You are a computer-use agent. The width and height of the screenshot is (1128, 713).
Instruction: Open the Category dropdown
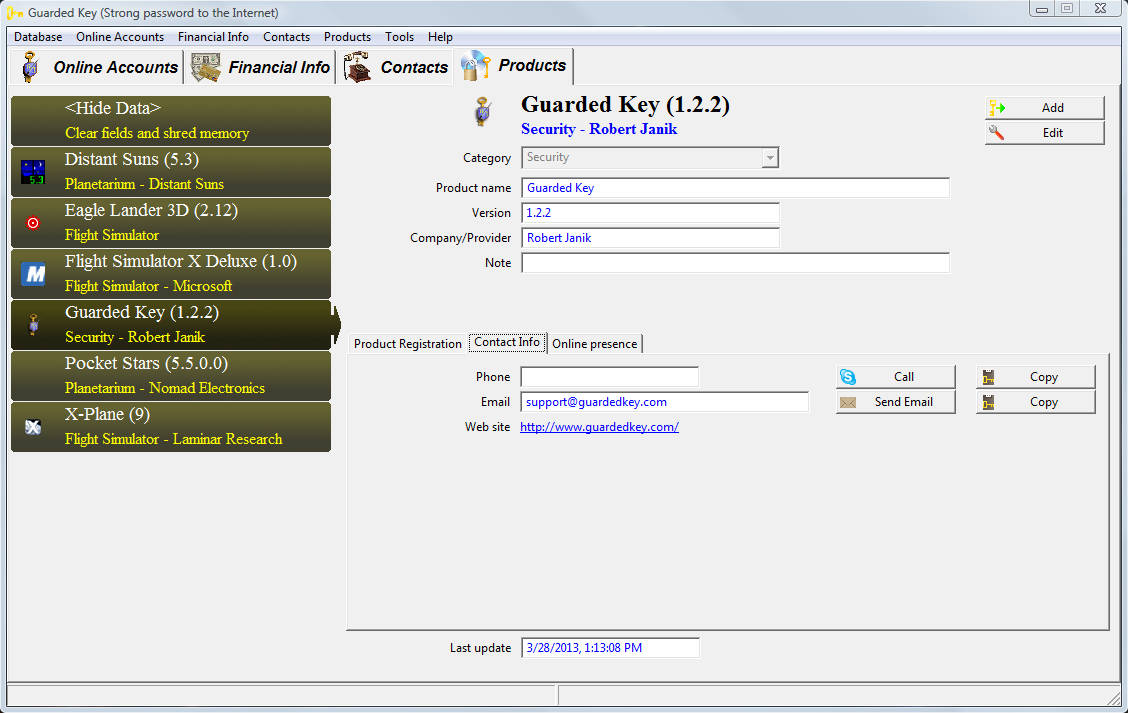click(770, 158)
